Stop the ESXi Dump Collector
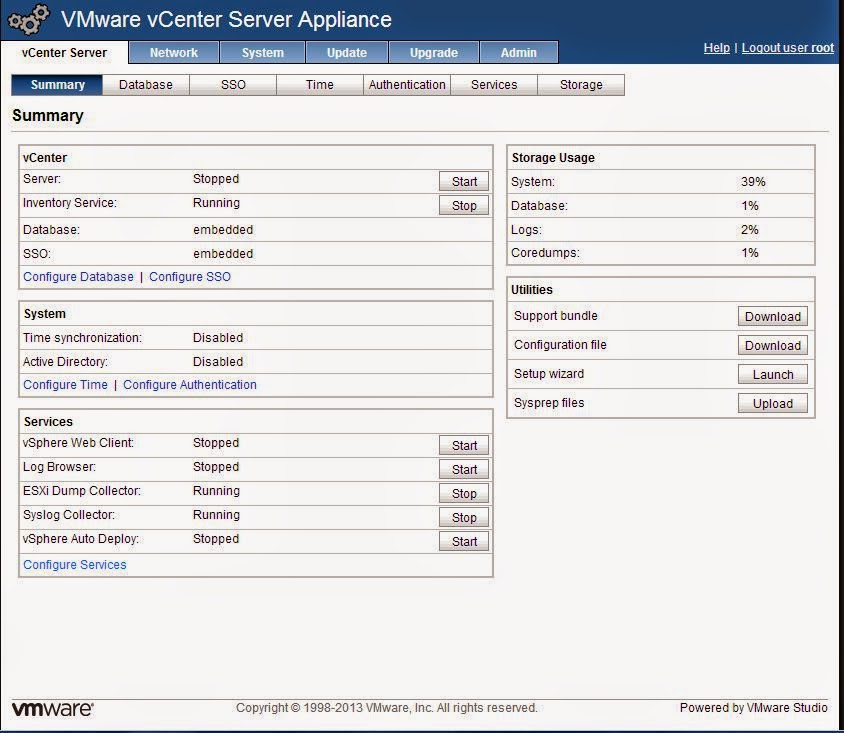The width and height of the screenshot is (844, 733). [464, 494]
